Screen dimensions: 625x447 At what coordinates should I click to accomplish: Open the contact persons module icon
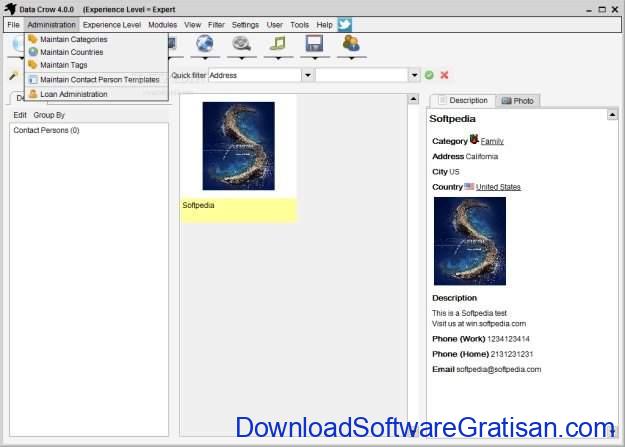point(351,44)
